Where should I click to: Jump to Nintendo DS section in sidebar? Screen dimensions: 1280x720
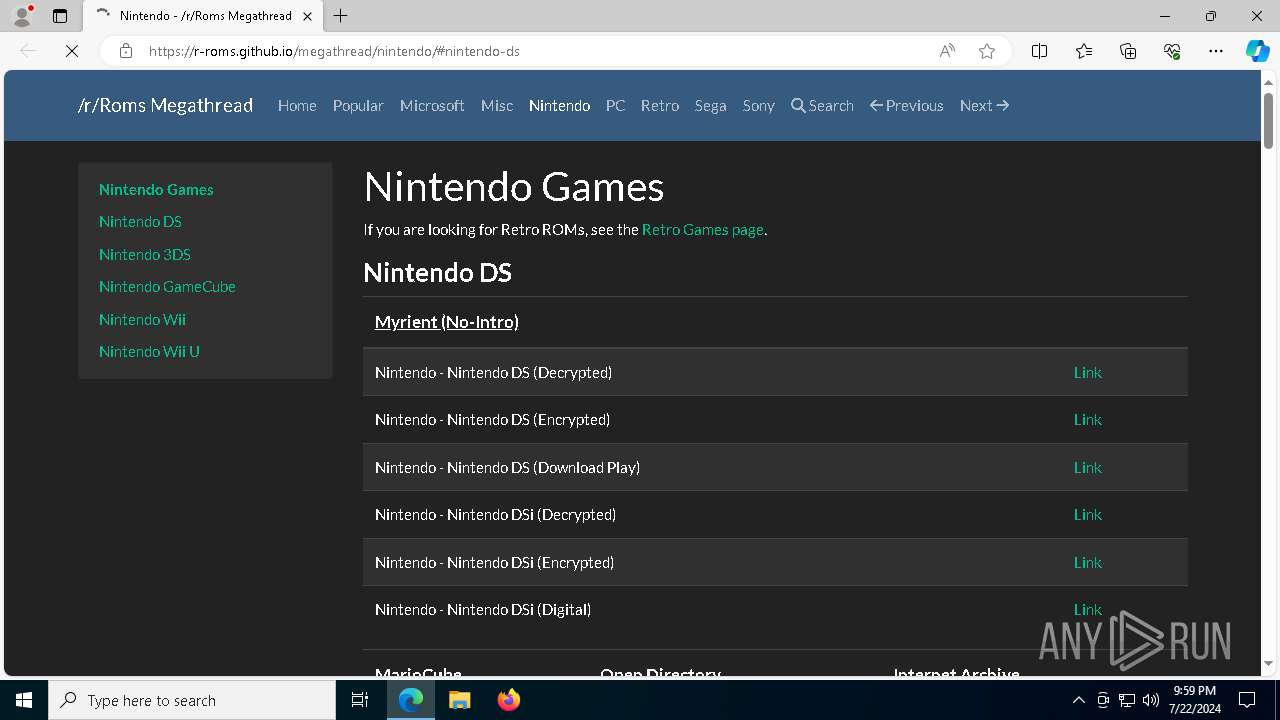click(140, 221)
